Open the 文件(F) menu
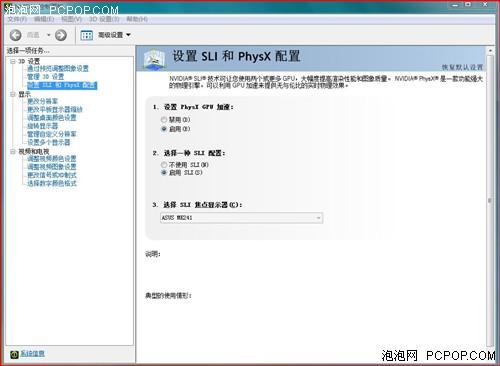 (x=17, y=19)
